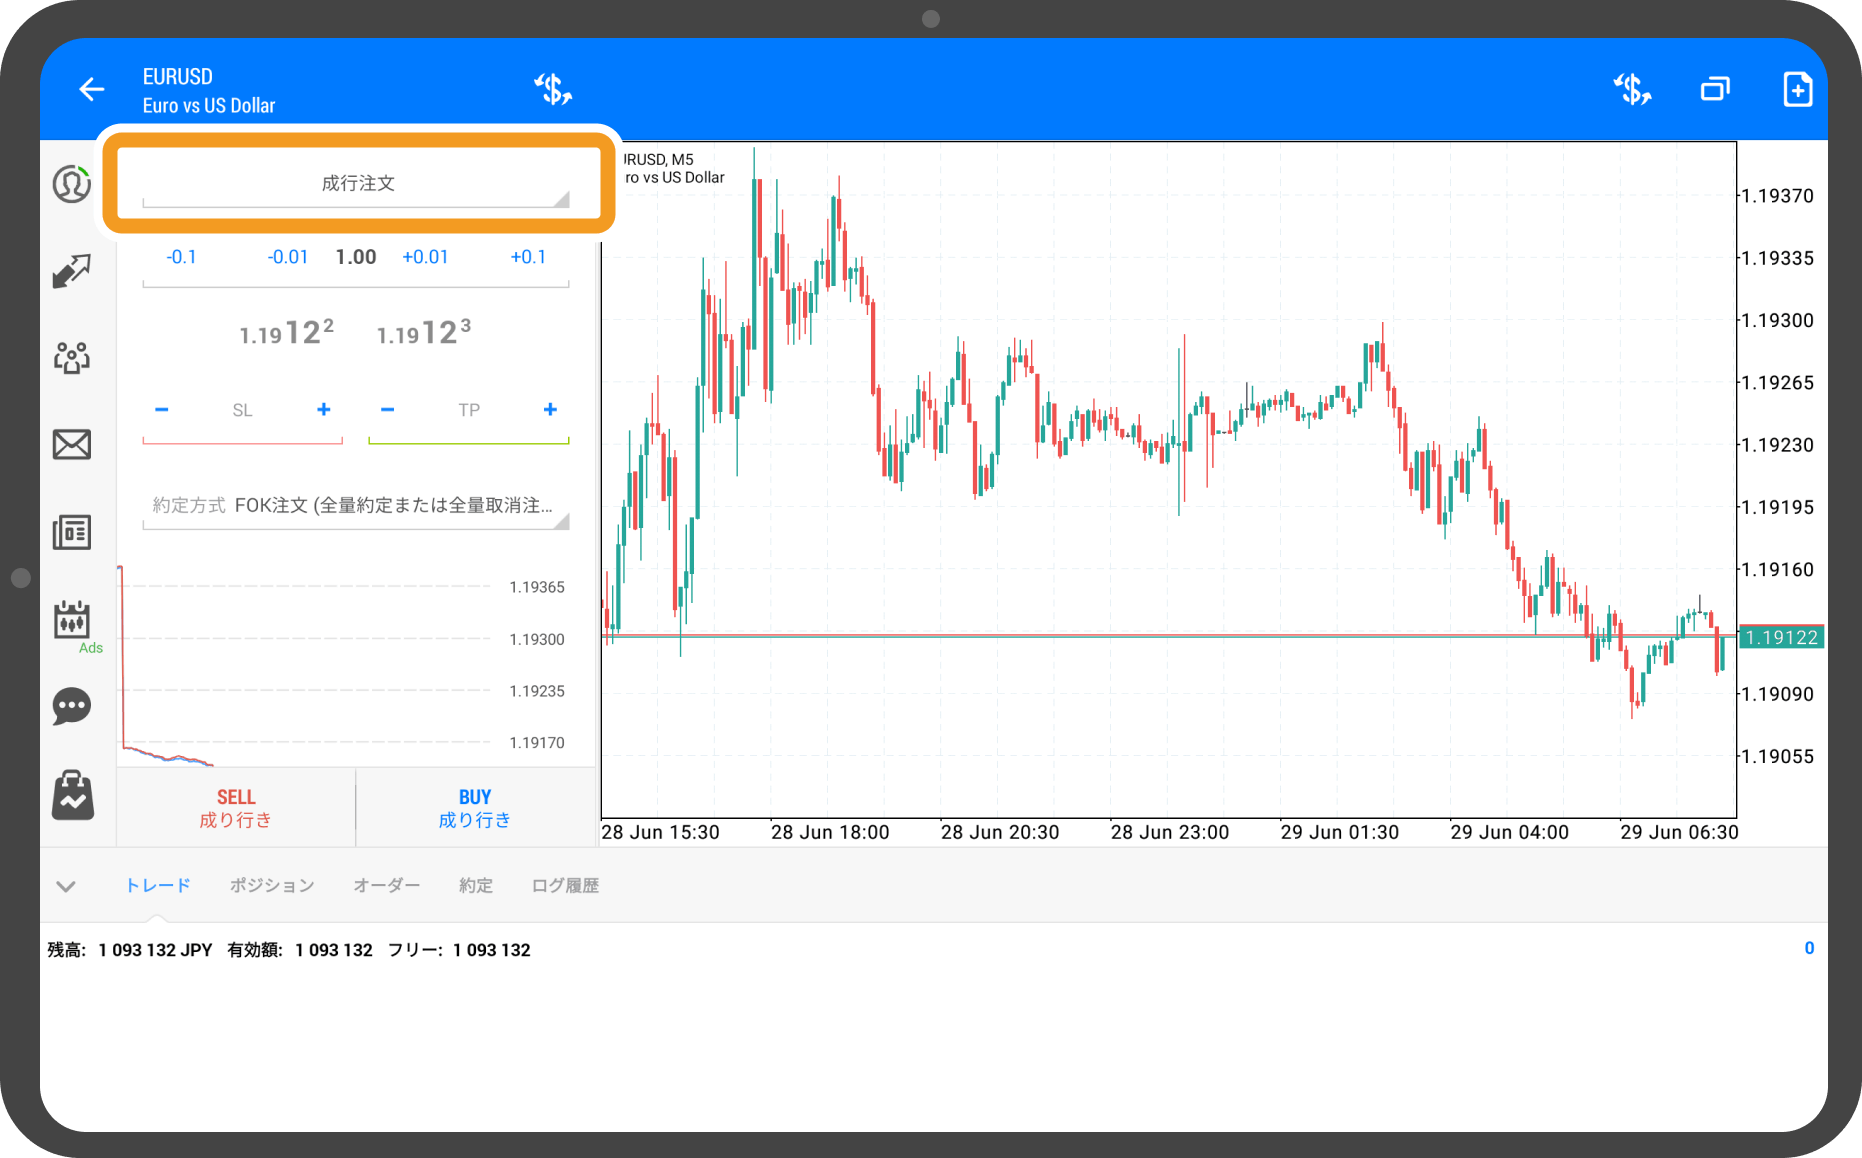Tap the 1.19365 tick chart price label
This screenshot has width=1862, height=1158.
[537, 588]
